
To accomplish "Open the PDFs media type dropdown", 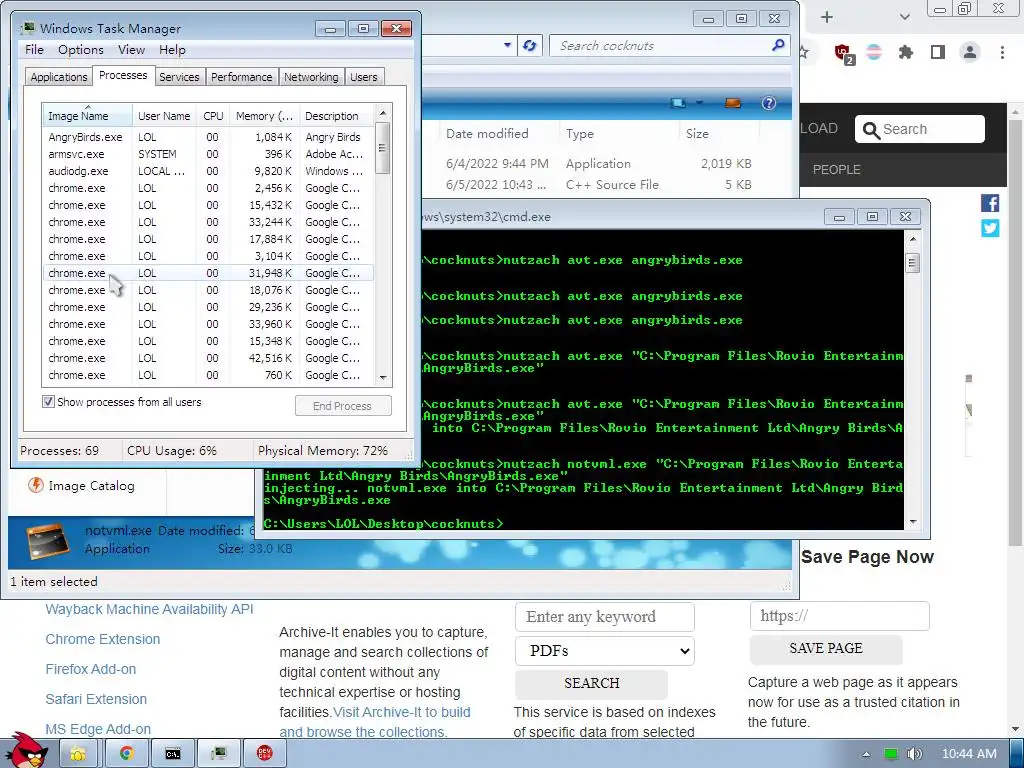I will [x=605, y=651].
